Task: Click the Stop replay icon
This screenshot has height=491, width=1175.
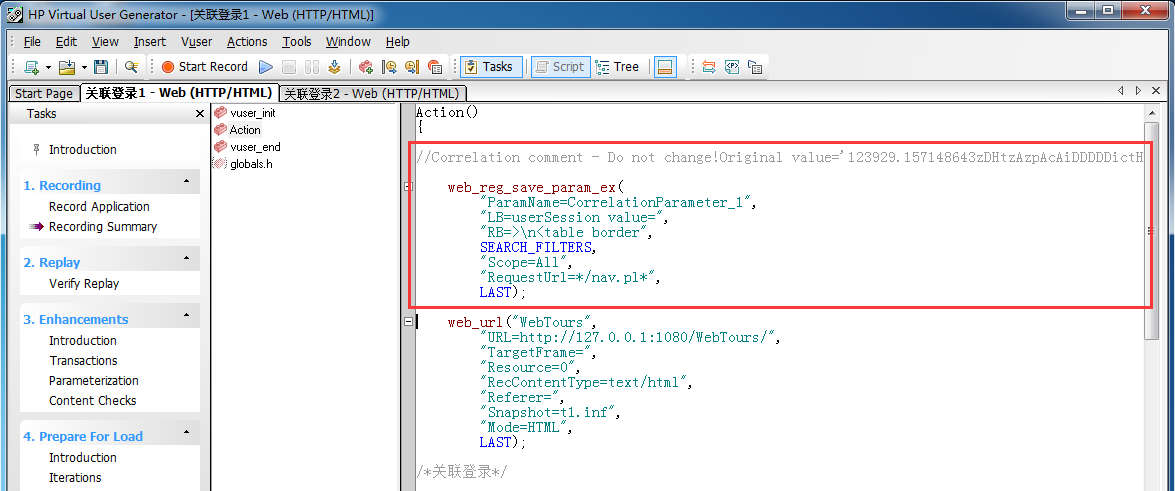Action: pyautogui.click(x=289, y=67)
